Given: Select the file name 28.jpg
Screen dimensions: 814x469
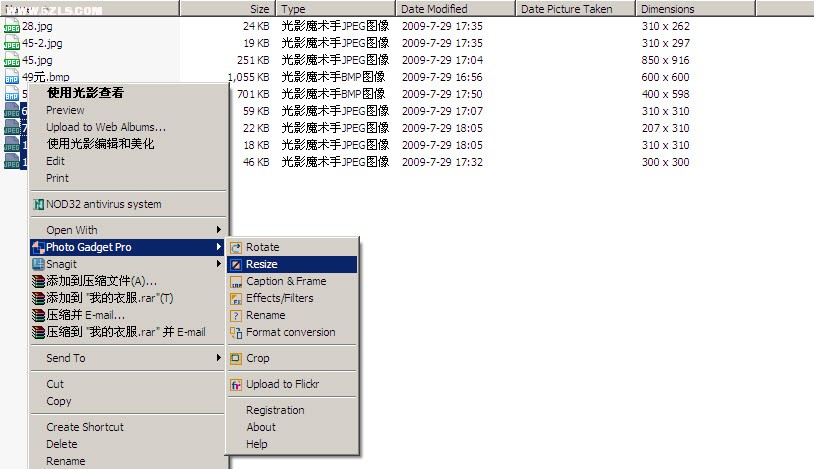Looking at the screenshot, I should click(37, 26).
